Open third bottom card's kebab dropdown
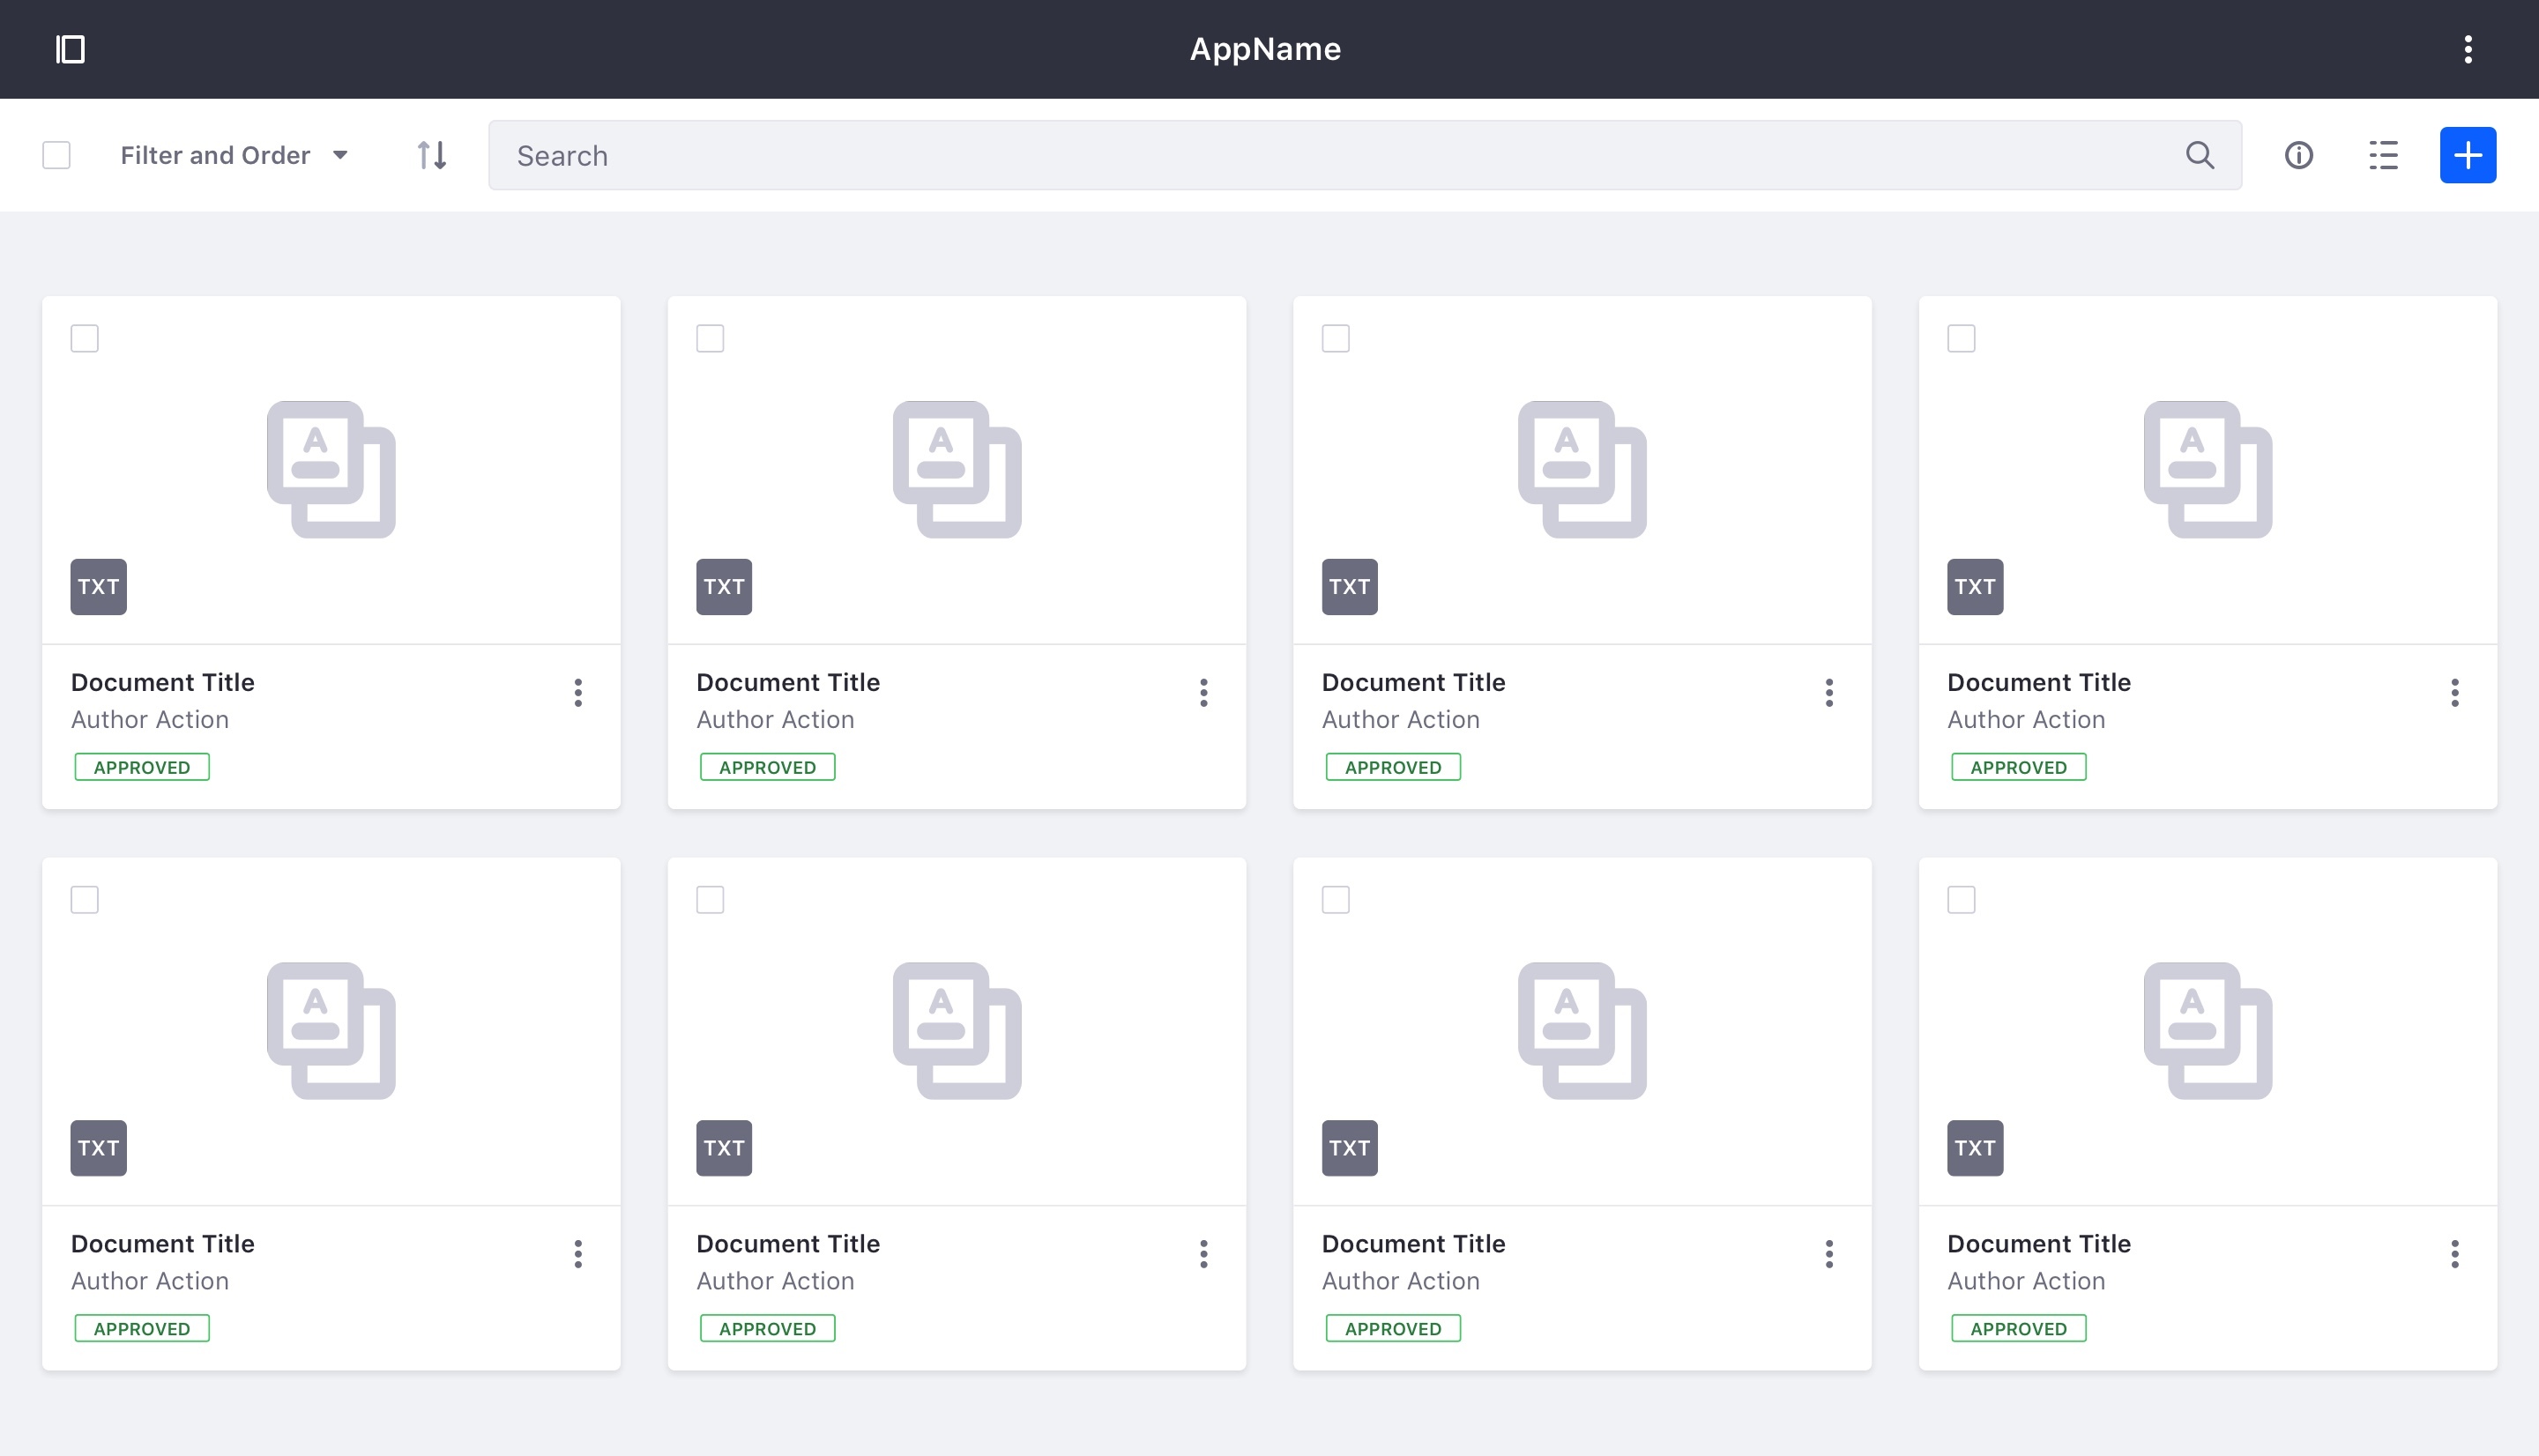2539x1456 pixels. (x=1829, y=1254)
